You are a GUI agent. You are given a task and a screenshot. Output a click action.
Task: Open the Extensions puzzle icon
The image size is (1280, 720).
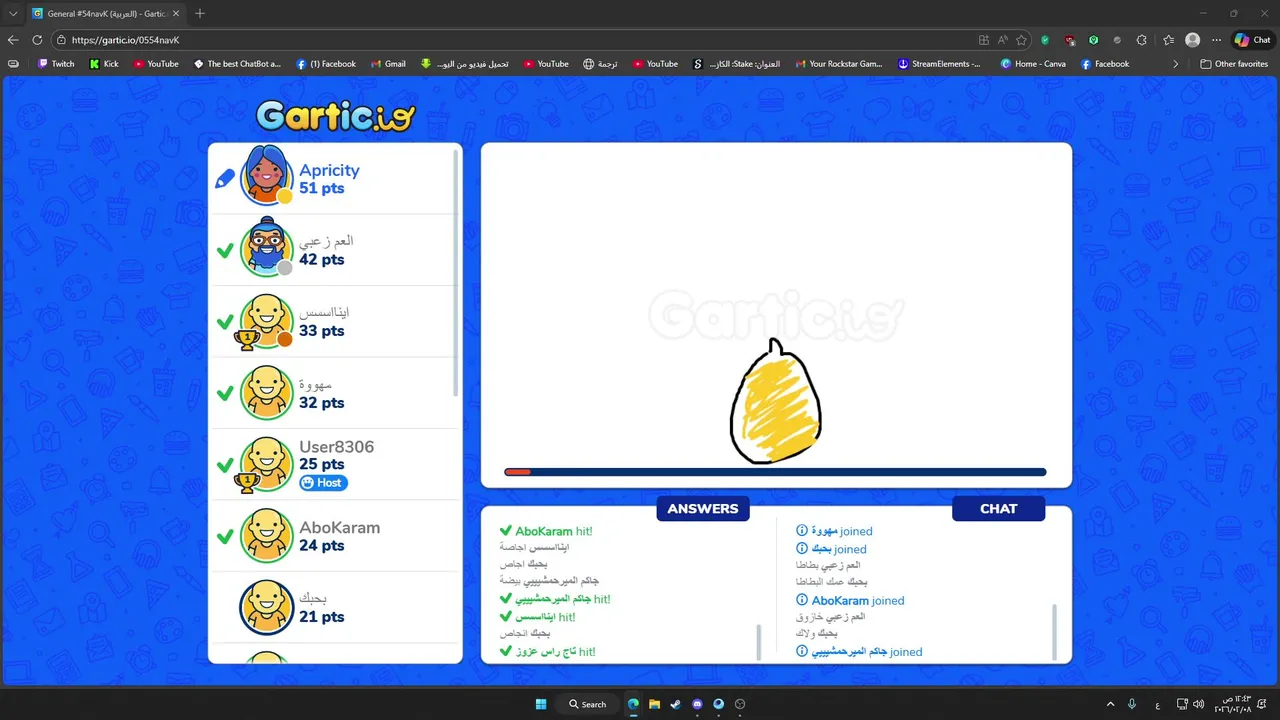[x=1142, y=40]
